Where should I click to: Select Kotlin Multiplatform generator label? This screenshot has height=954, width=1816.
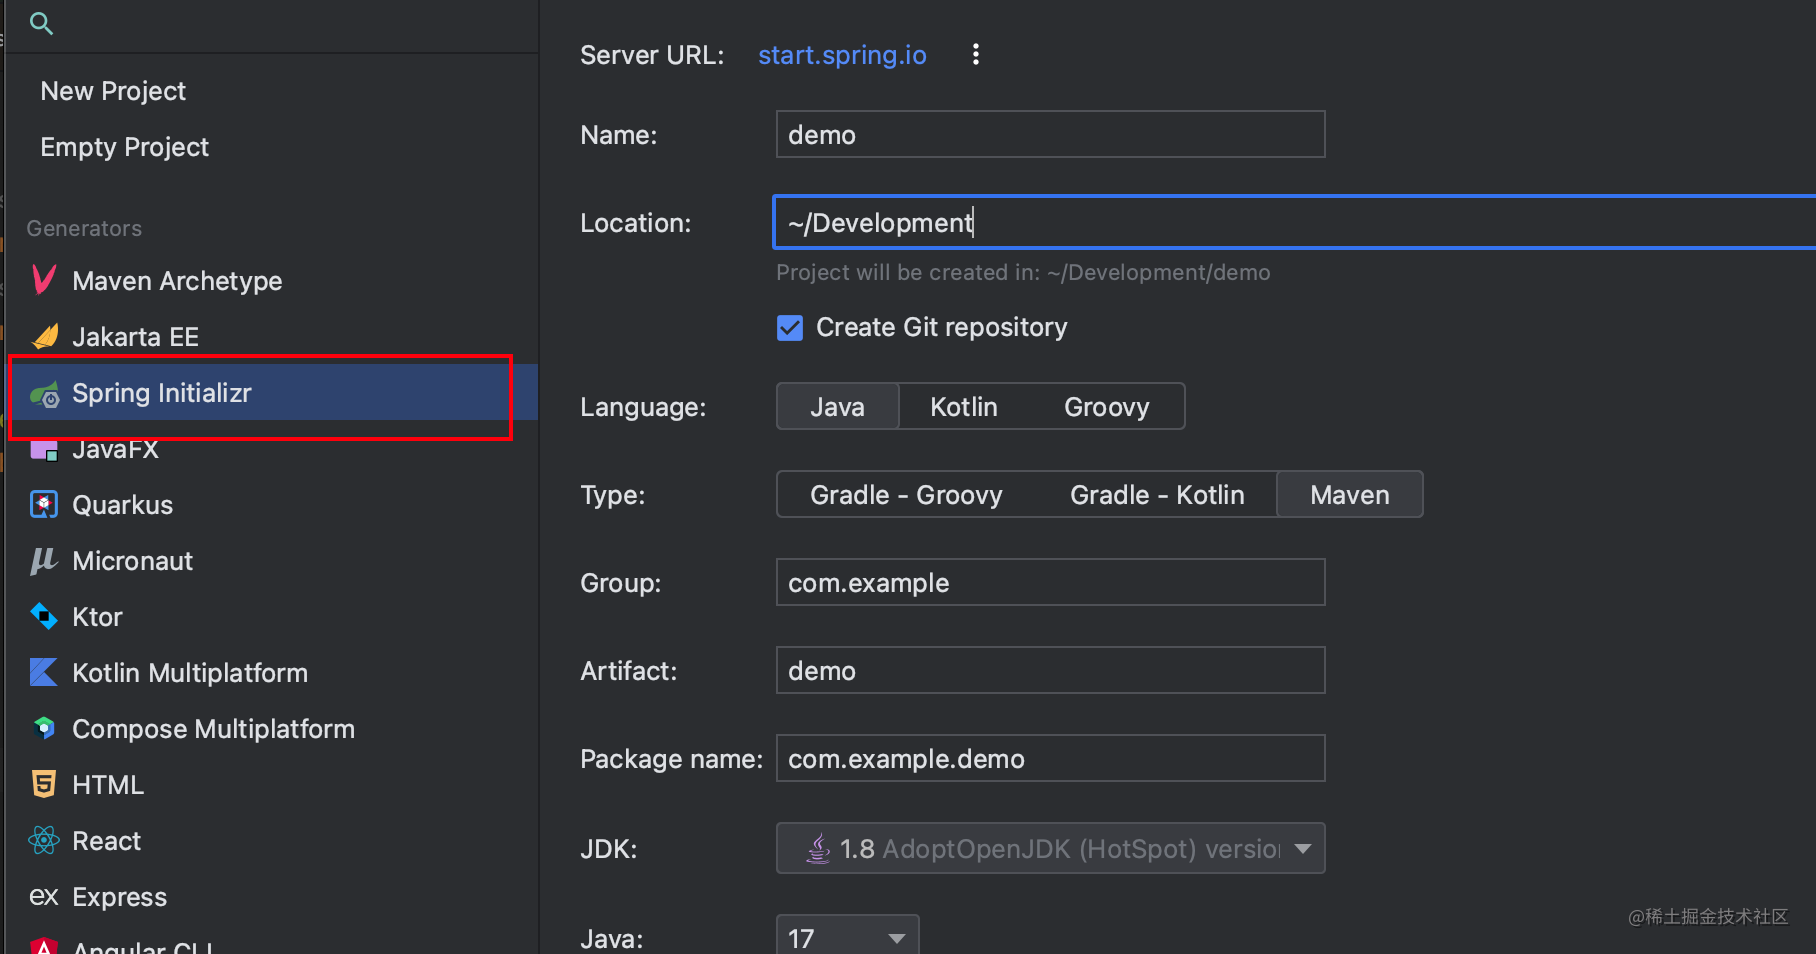190,673
